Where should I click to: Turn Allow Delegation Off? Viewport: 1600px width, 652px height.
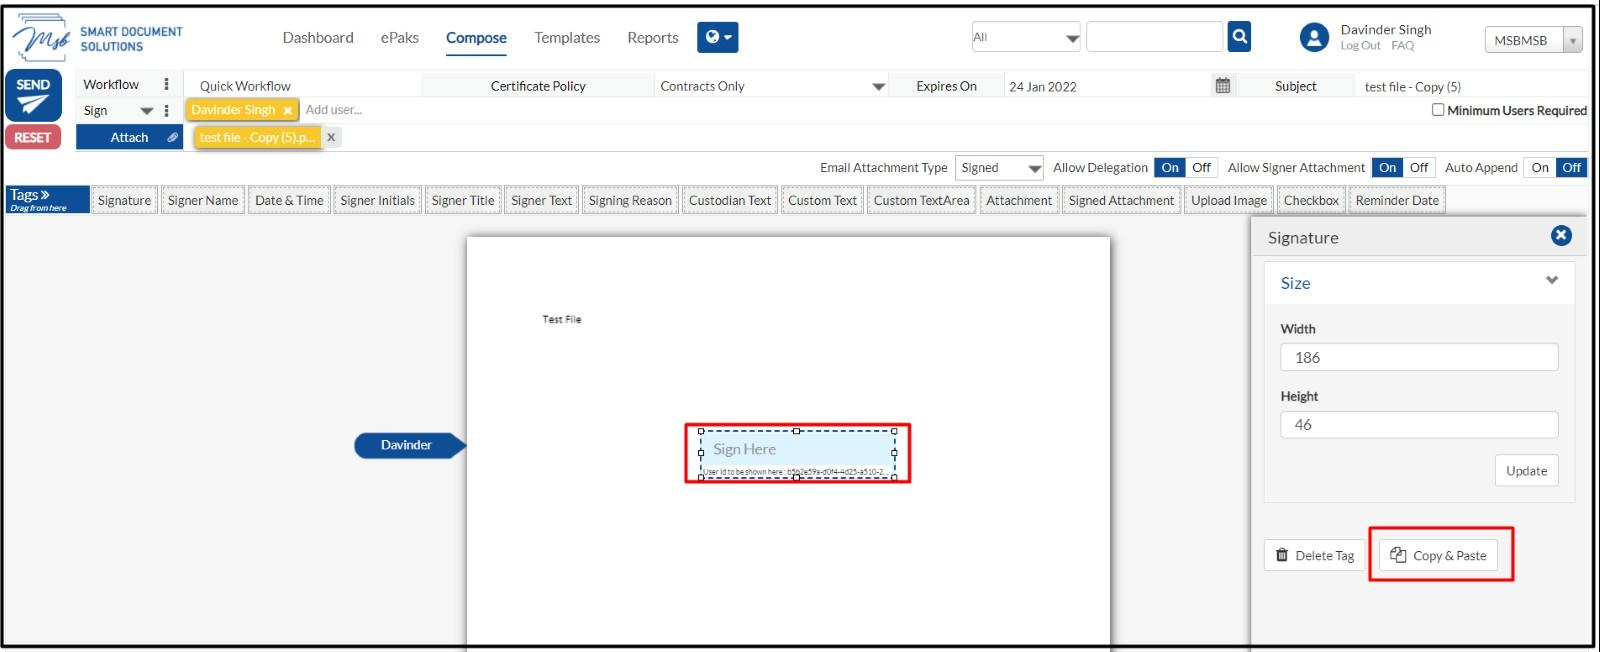[1201, 167]
